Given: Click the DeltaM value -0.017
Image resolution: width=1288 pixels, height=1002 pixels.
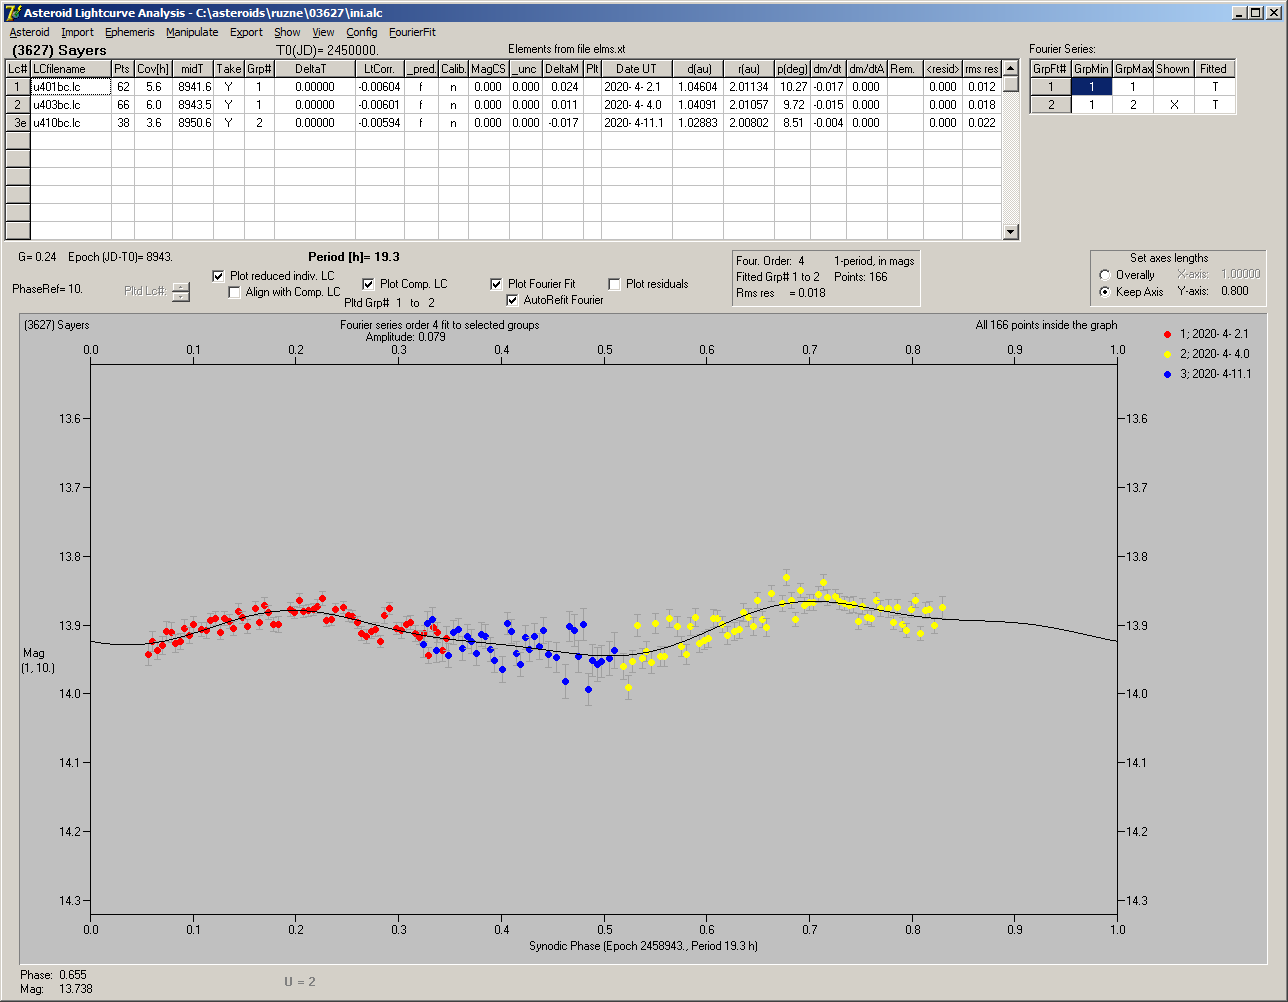Looking at the screenshot, I should [563, 122].
